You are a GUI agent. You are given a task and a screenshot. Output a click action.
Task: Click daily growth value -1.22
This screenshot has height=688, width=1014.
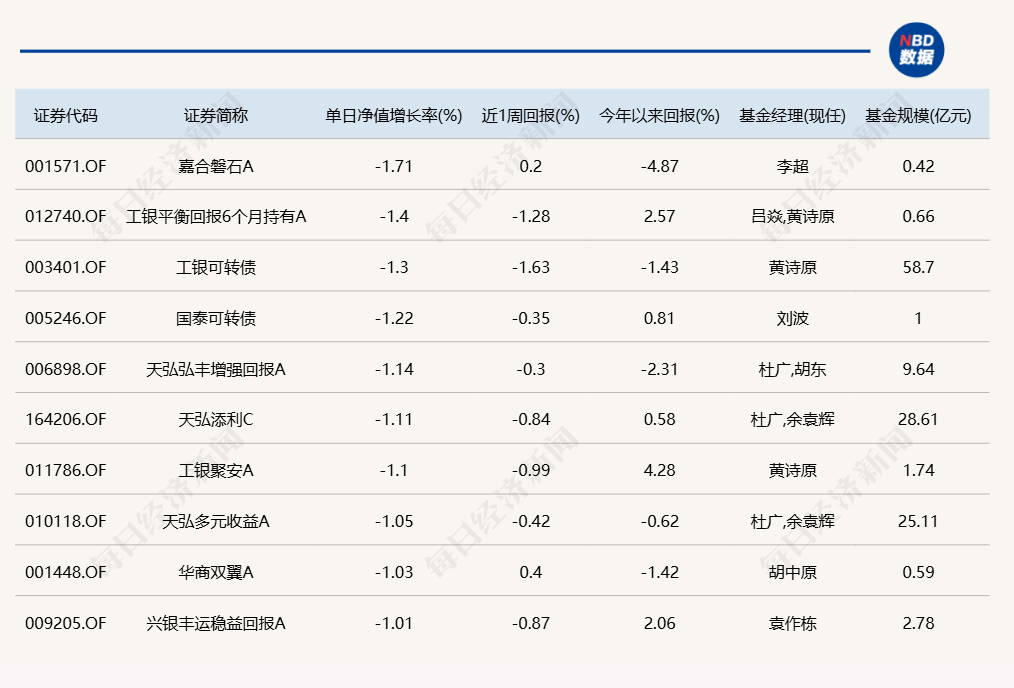tap(394, 318)
